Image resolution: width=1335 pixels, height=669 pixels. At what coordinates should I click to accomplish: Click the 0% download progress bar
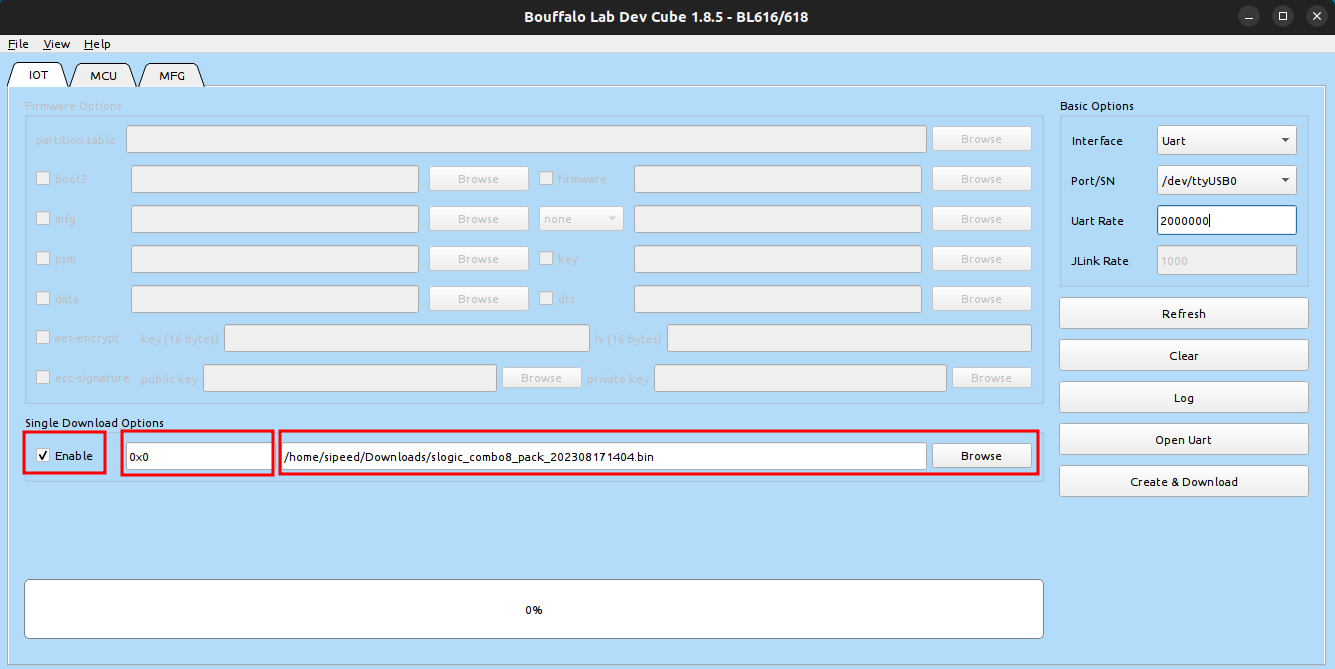click(534, 609)
